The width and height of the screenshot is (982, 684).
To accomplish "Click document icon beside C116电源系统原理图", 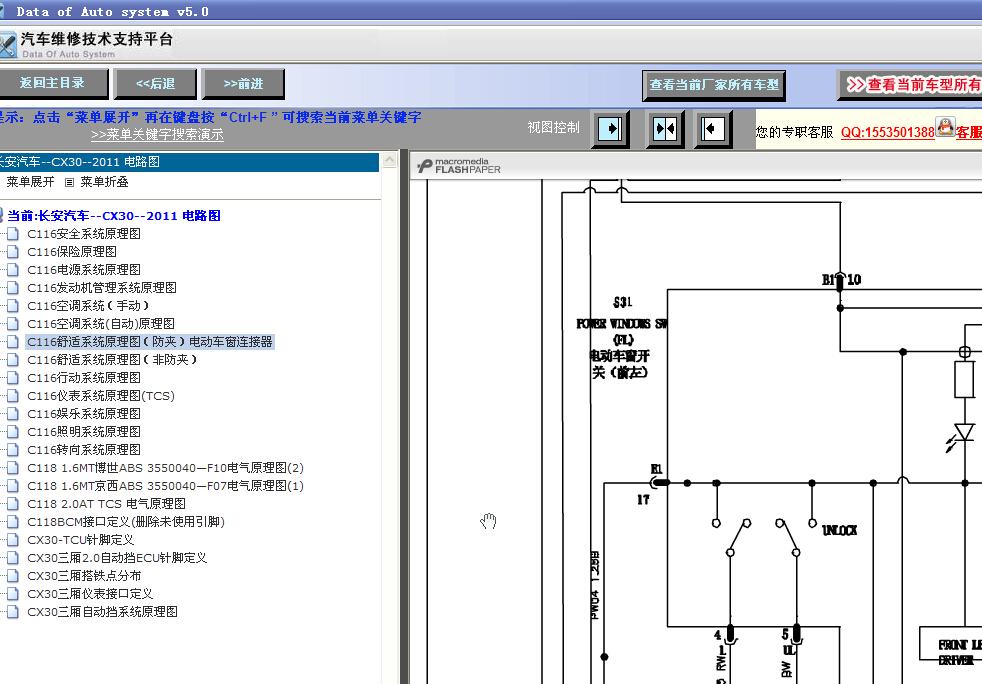I will pyautogui.click(x=13, y=270).
